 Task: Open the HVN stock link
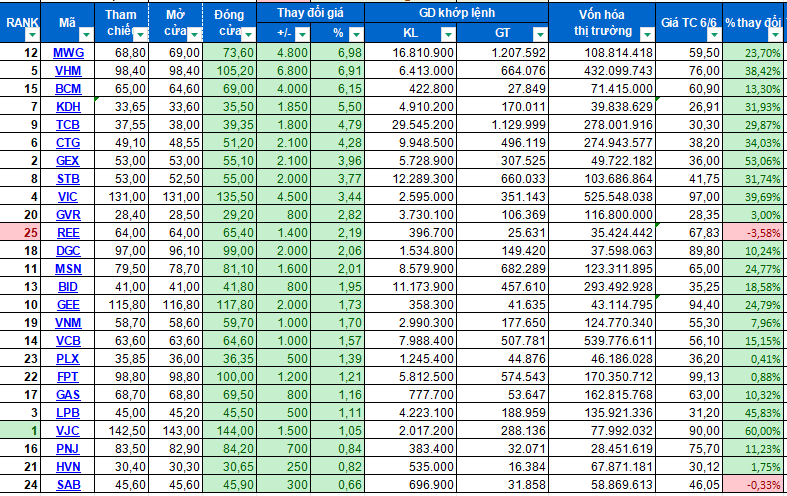[68, 467]
